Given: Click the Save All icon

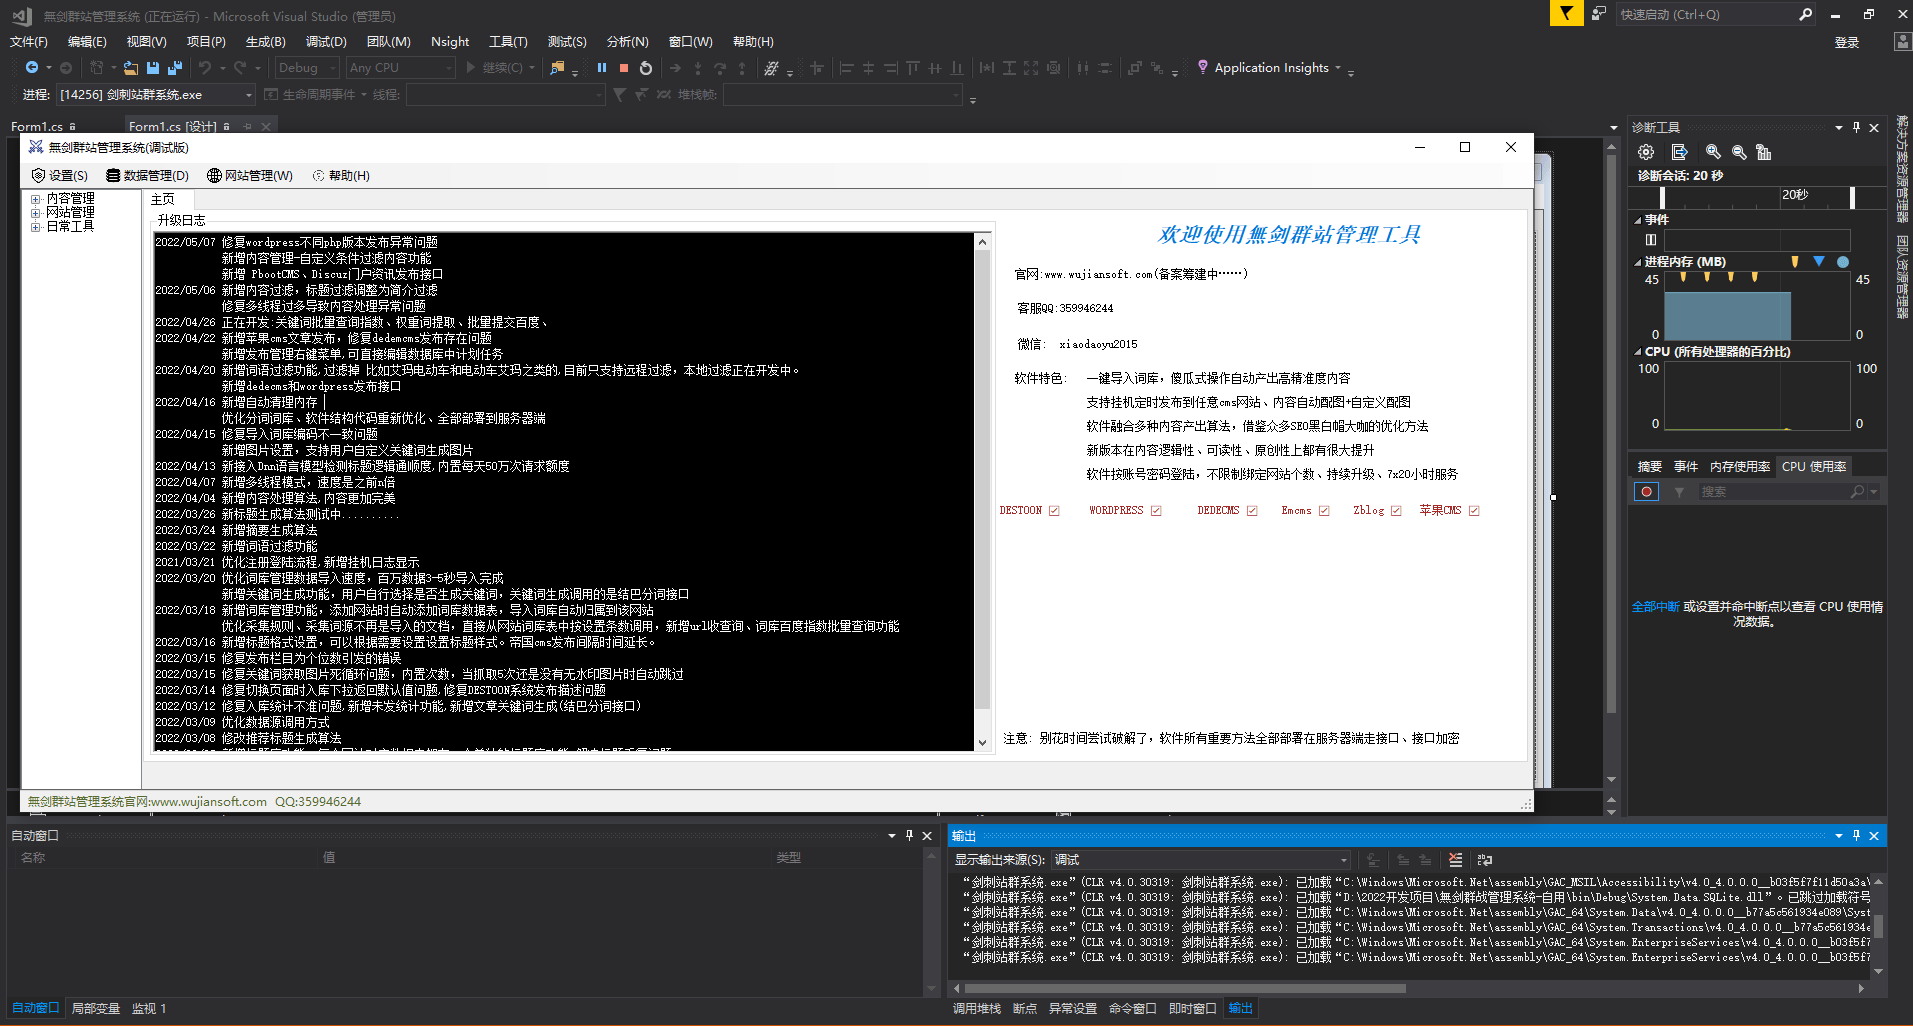Looking at the screenshot, I should 175,68.
